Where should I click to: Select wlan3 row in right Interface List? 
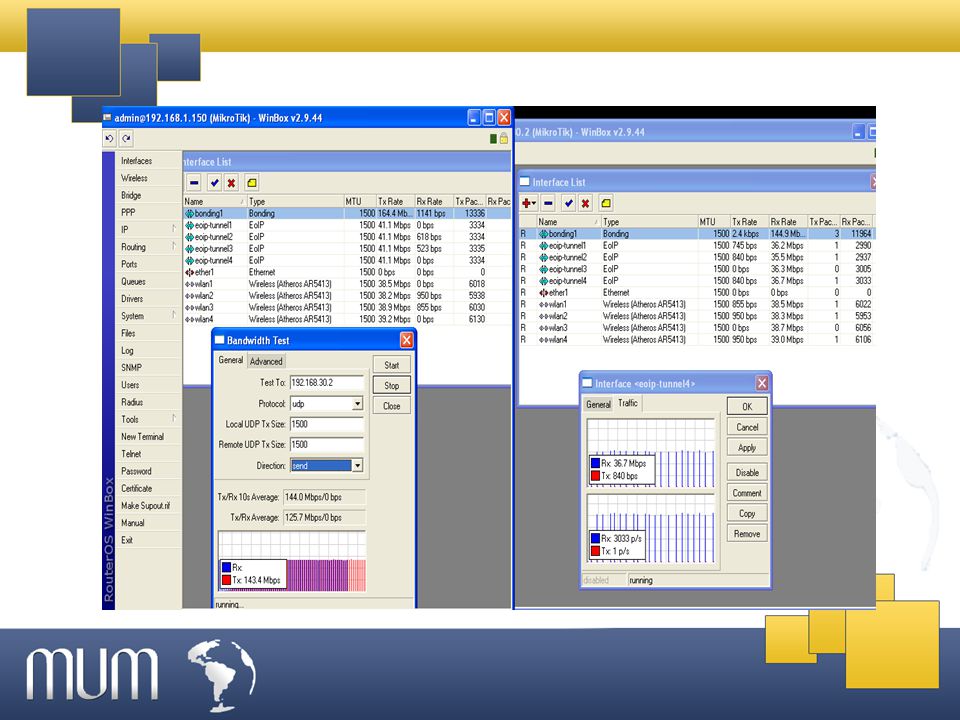point(697,328)
